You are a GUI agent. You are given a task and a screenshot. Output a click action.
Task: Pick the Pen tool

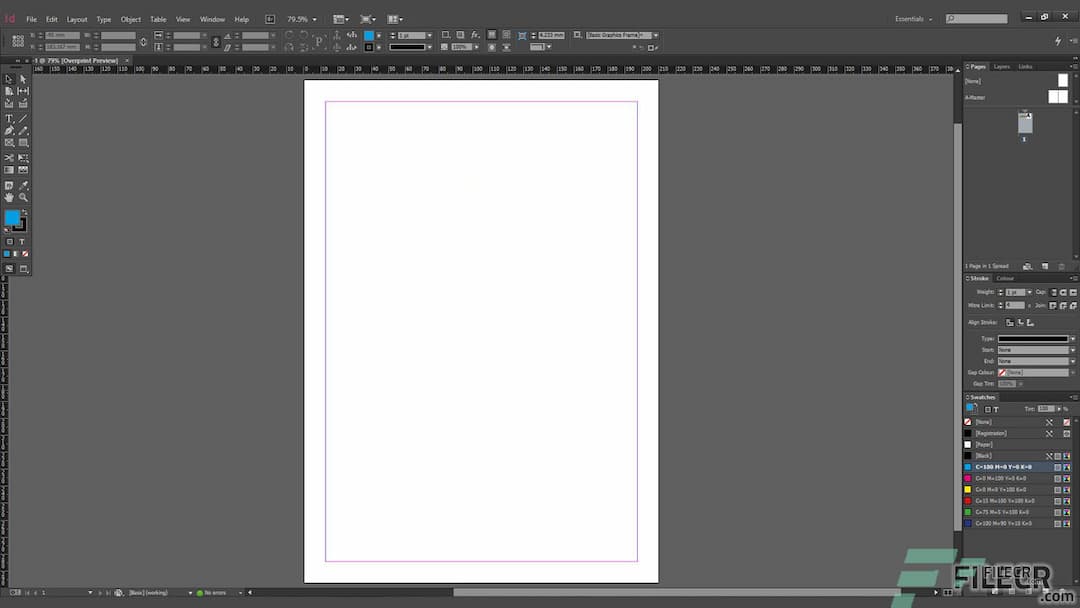pos(10,131)
